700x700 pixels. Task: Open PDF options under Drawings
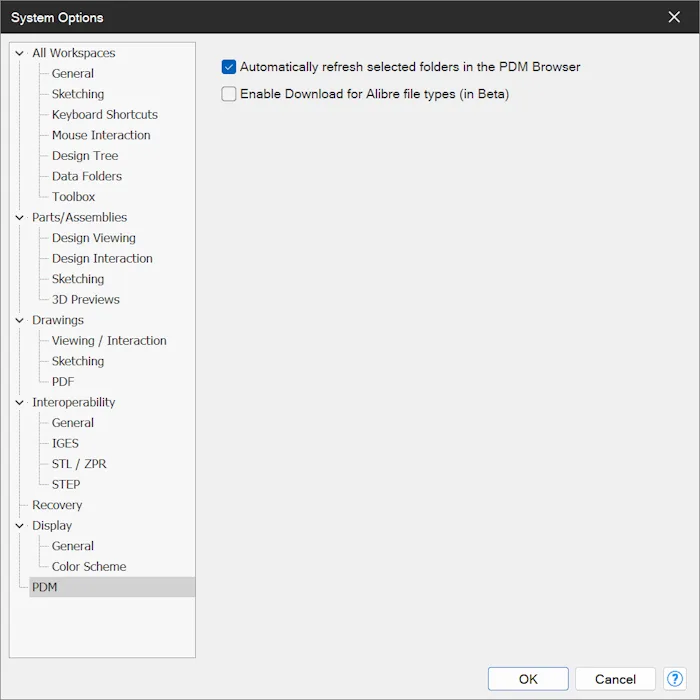[62, 381]
